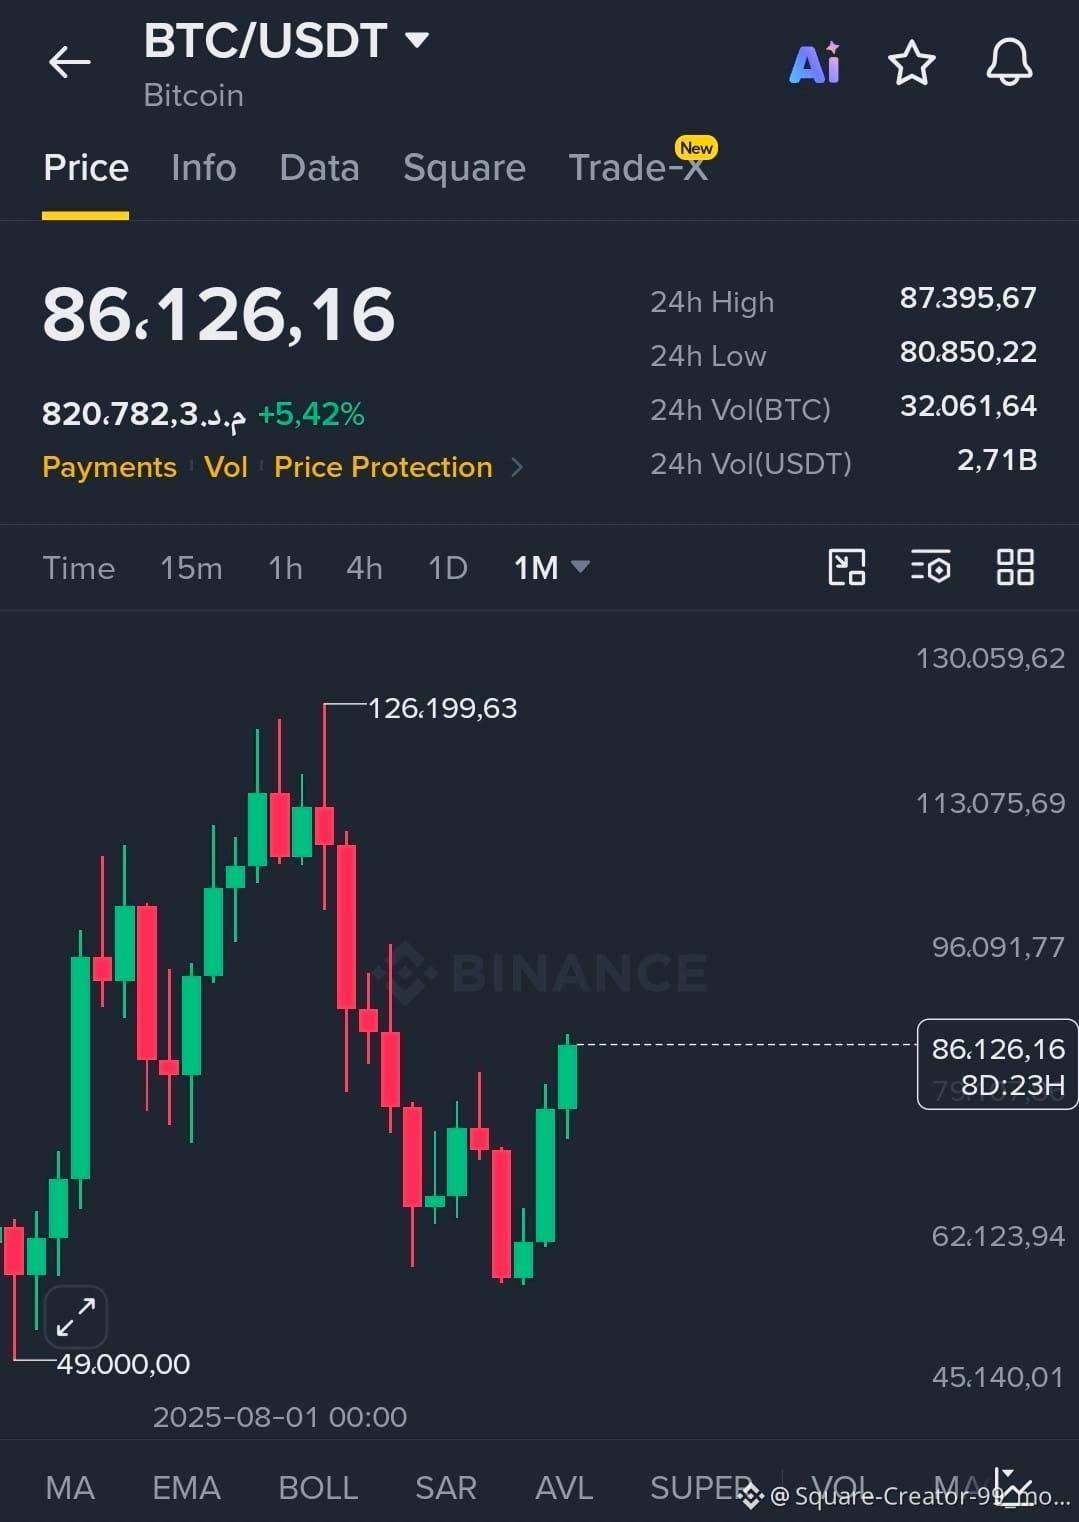Open price alert bell icon

pos(1009,62)
